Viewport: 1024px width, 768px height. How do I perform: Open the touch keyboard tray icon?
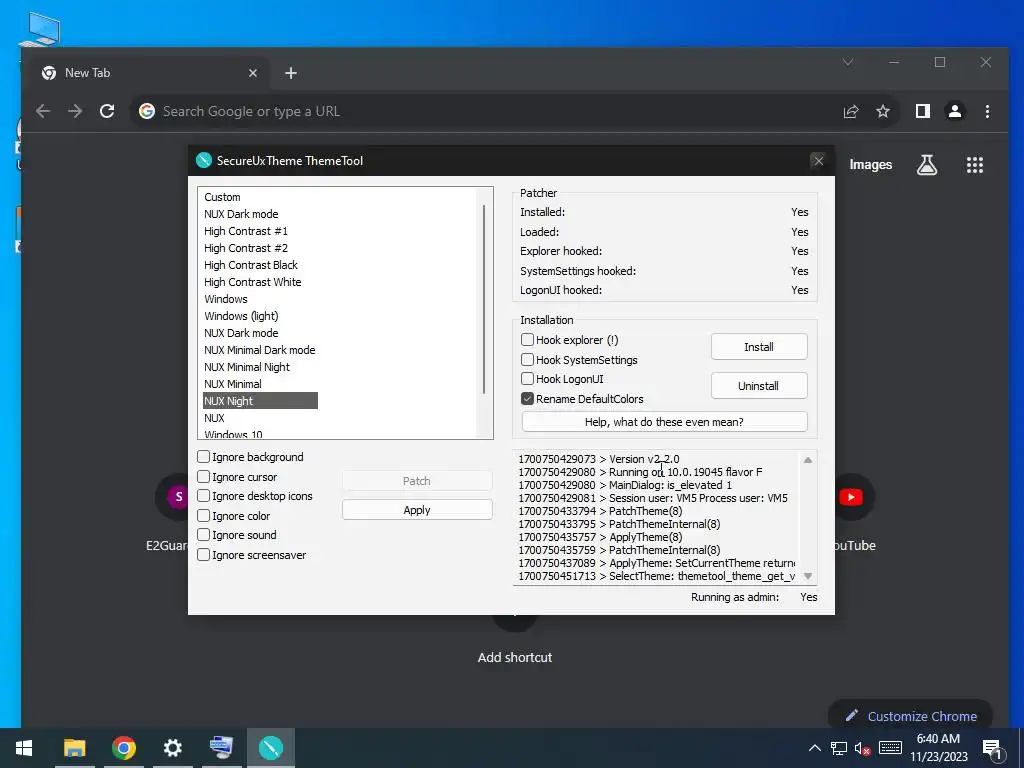pos(890,748)
